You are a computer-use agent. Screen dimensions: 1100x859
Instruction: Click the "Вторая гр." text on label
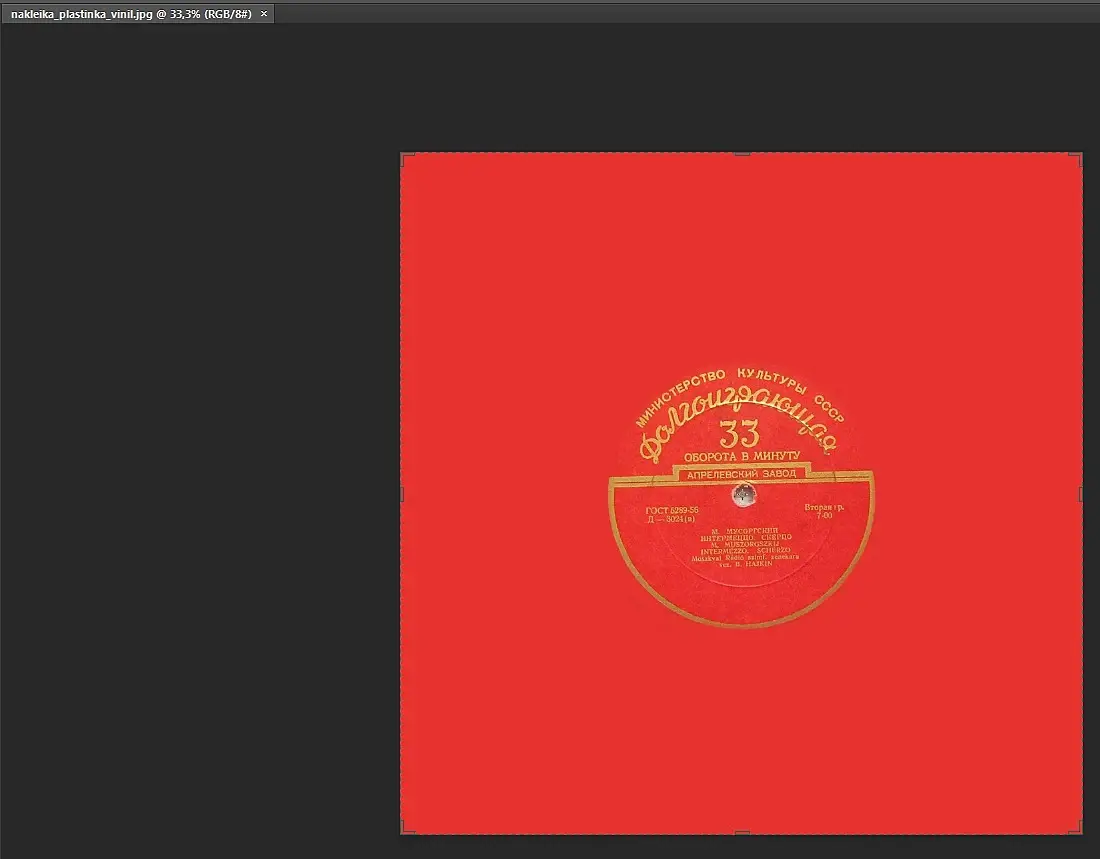824,507
